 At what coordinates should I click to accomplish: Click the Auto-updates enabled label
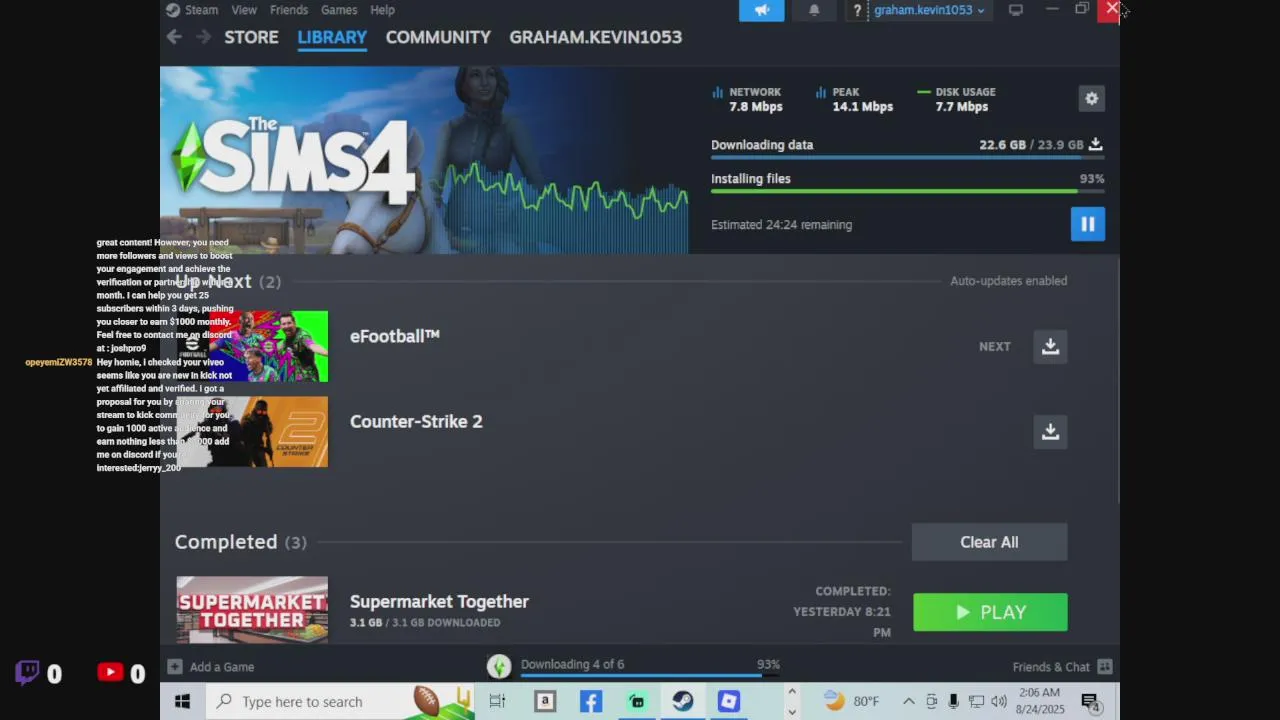1008,281
